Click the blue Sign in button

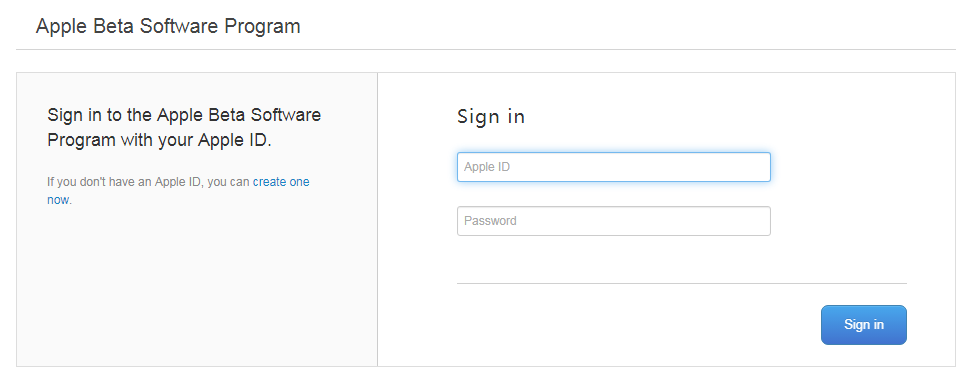click(864, 325)
